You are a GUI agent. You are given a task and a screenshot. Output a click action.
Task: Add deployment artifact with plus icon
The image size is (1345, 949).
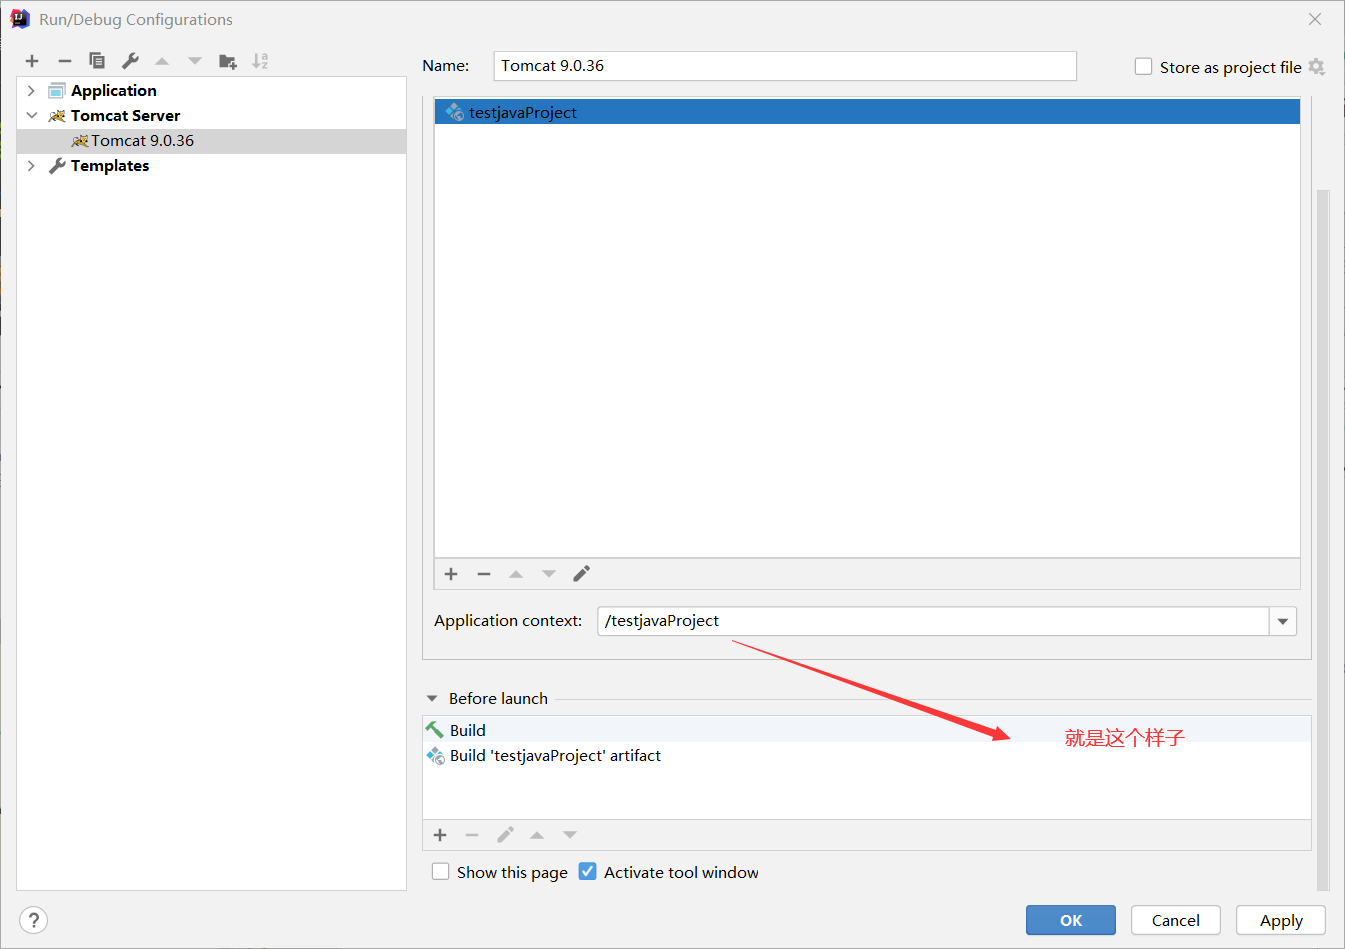(x=451, y=574)
